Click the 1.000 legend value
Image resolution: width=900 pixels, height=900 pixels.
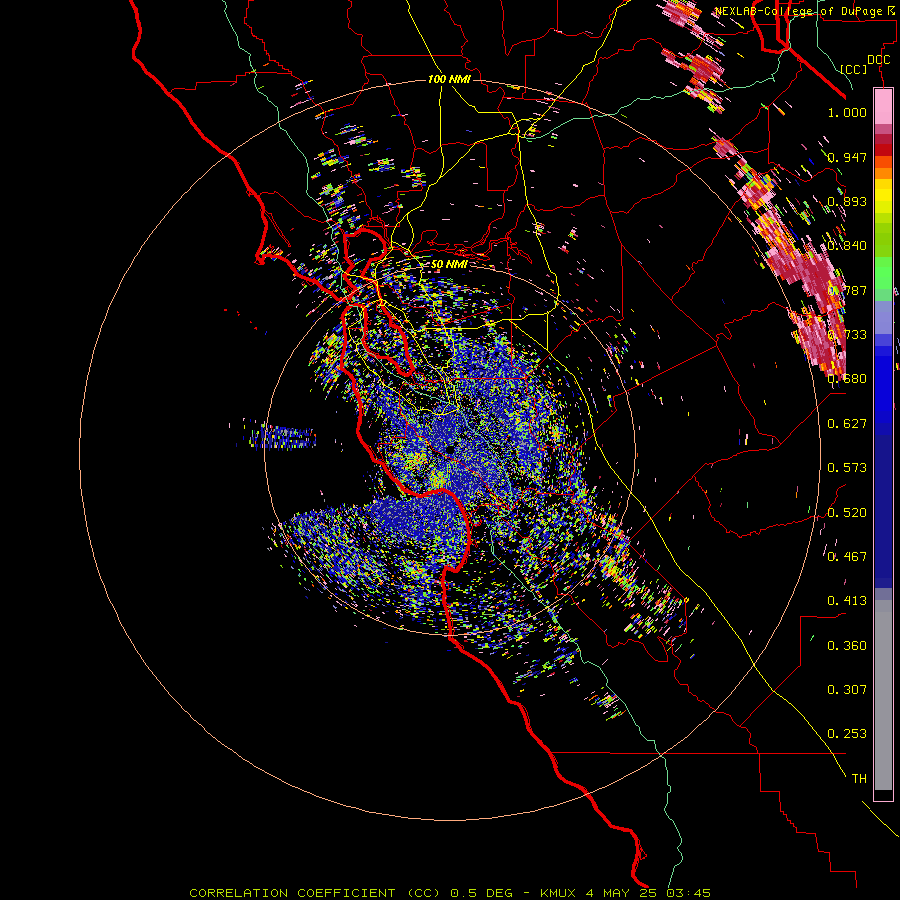[847, 112]
